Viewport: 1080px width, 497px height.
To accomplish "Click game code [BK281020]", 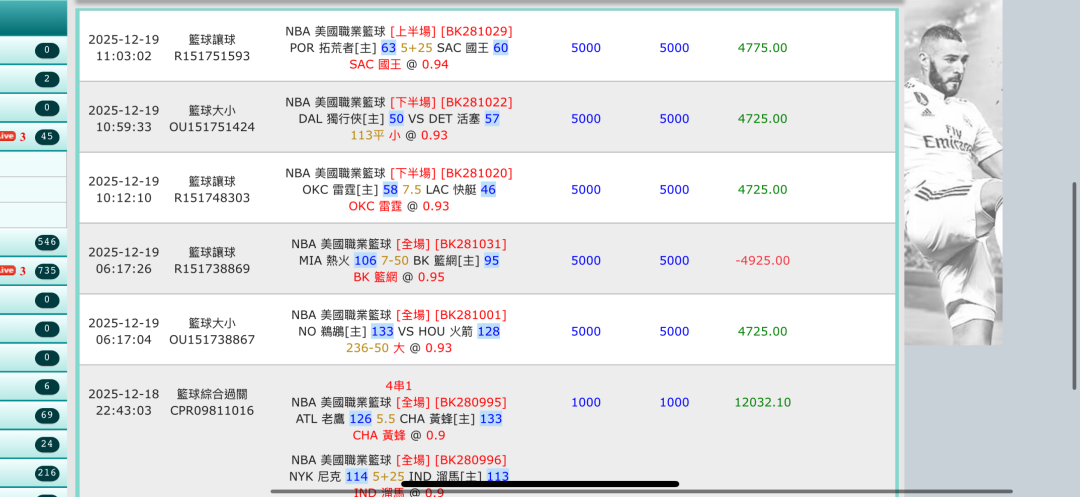I will pyautogui.click(x=476, y=173).
